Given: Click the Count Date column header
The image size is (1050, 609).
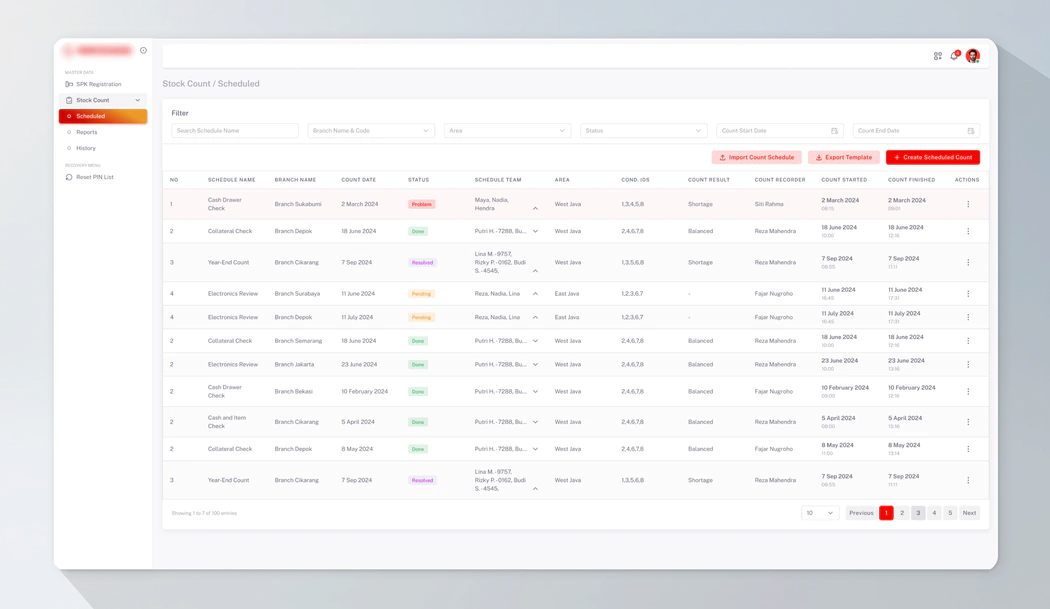Looking at the screenshot, I should point(359,180).
